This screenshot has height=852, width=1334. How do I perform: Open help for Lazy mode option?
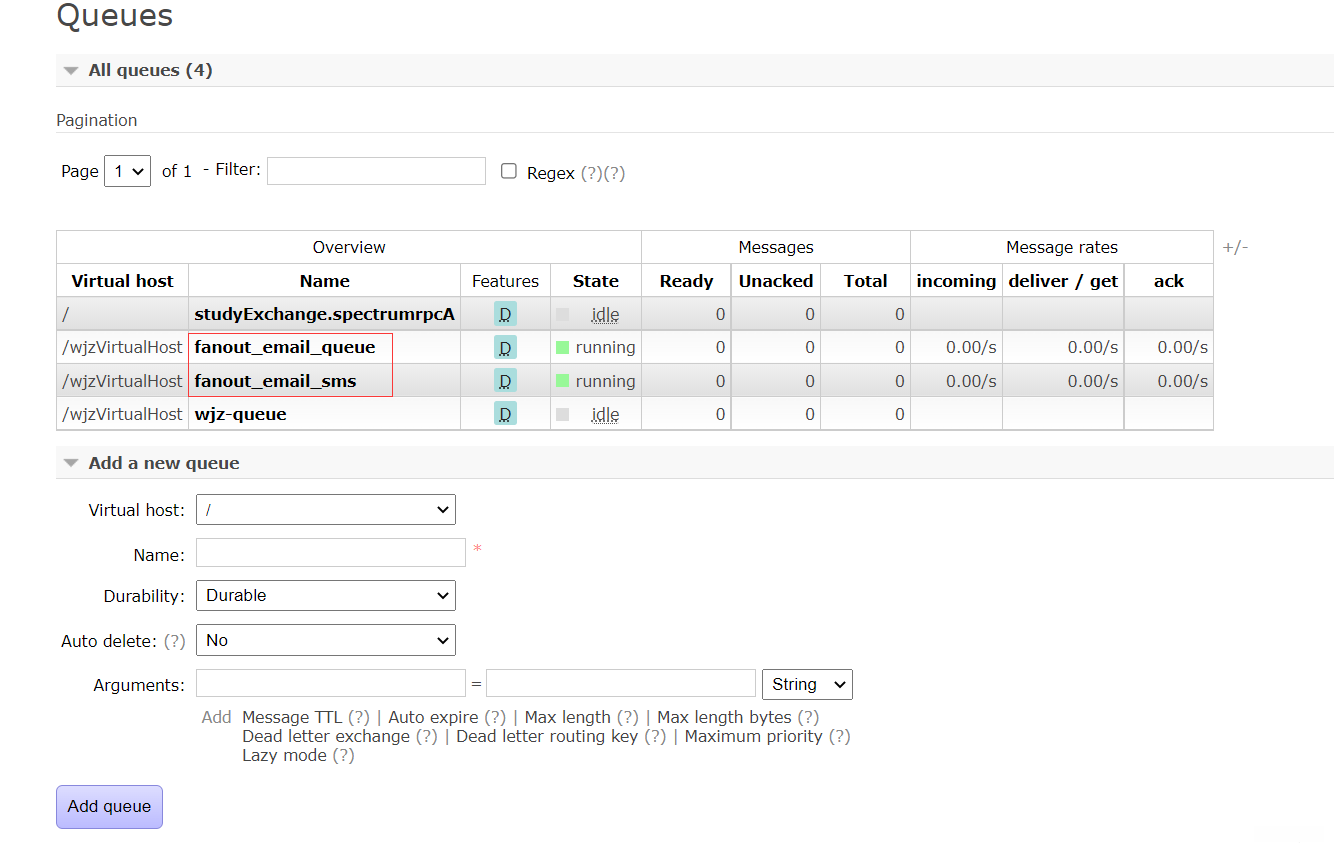pyautogui.click(x=343, y=755)
